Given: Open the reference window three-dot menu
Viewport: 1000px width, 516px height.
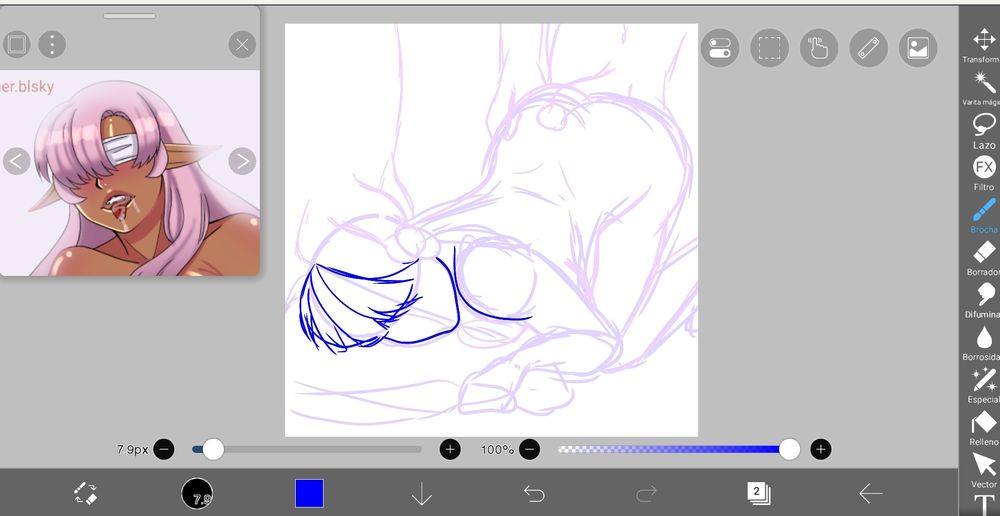Looking at the screenshot, I should (52, 44).
